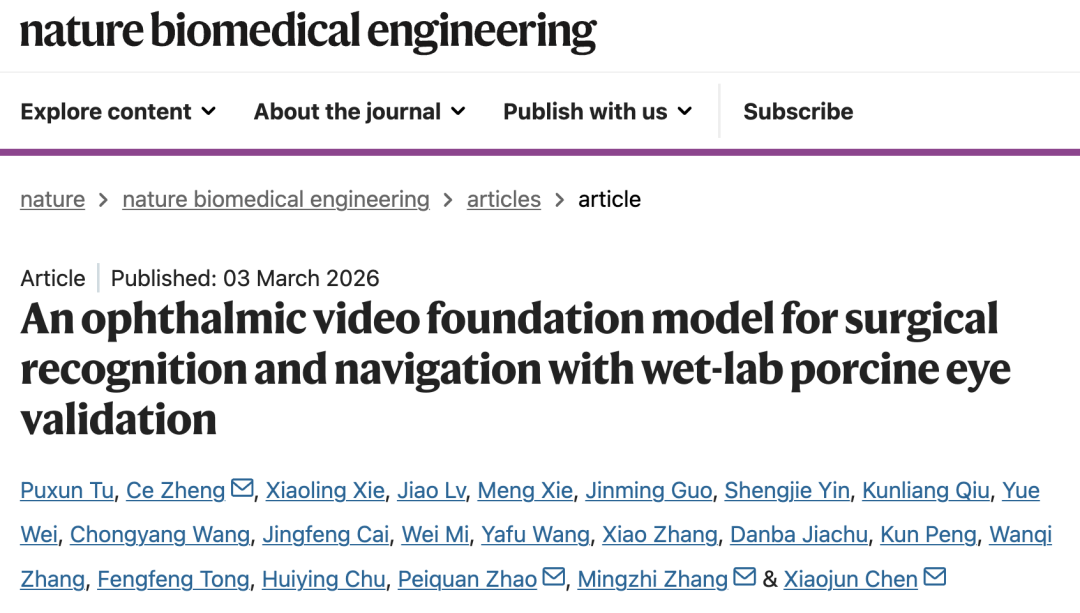Screen dimensions: 1080x613
Task: Click author Danba Jiachu link
Action: tap(799, 534)
